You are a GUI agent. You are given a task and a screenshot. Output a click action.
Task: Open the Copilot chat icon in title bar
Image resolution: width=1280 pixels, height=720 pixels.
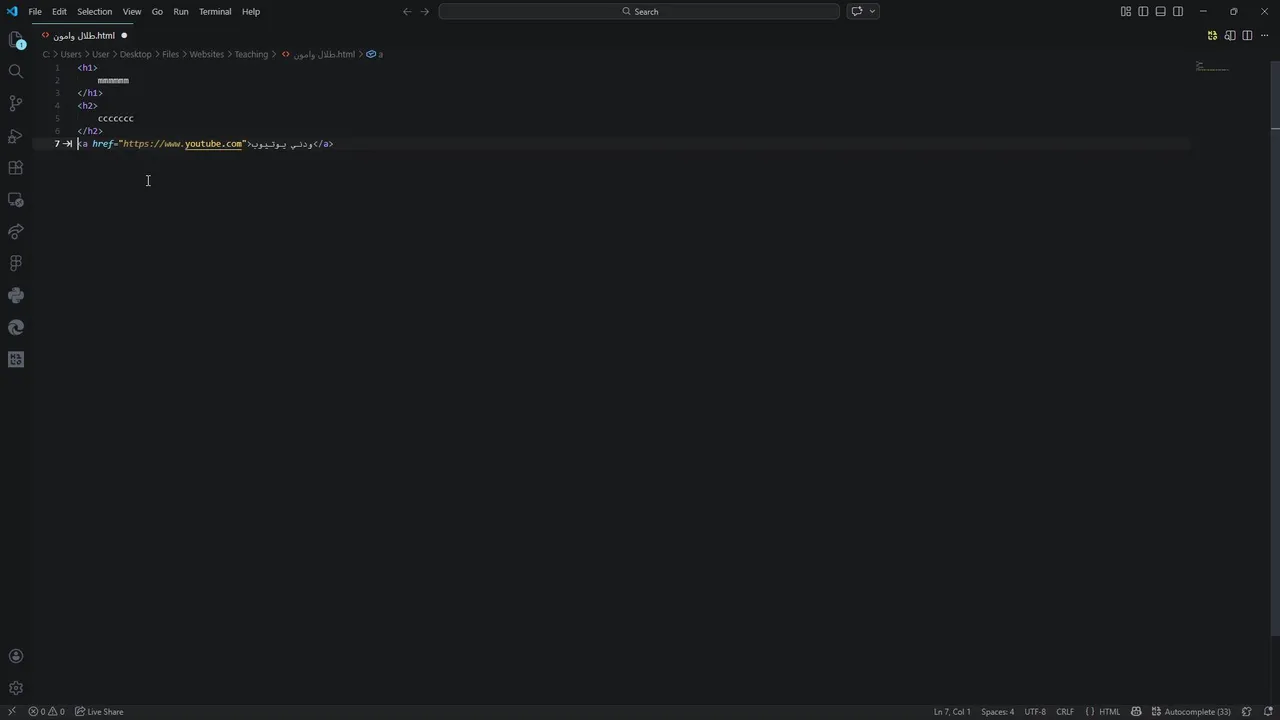[857, 11]
